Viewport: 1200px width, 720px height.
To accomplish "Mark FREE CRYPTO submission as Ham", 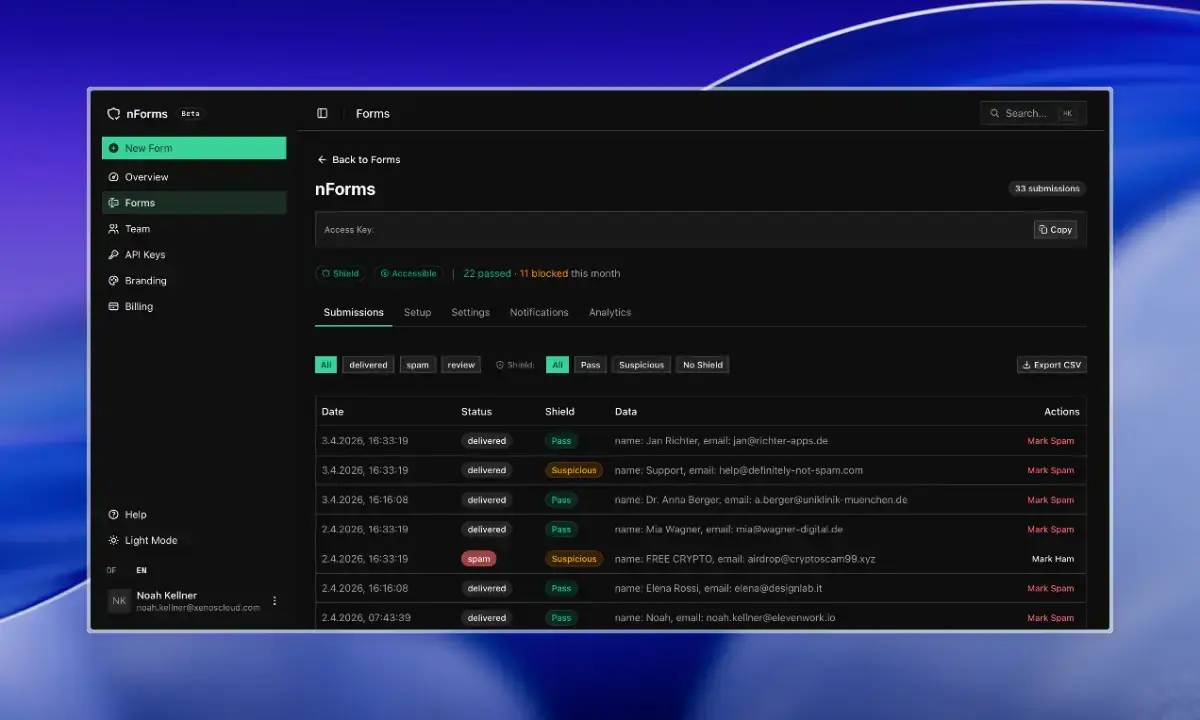I will coord(1053,559).
